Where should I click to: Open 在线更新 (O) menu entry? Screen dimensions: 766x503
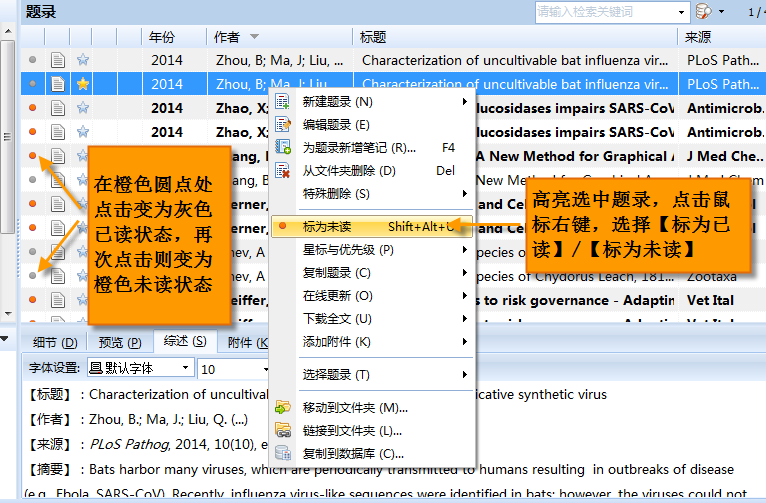[x=372, y=295]
